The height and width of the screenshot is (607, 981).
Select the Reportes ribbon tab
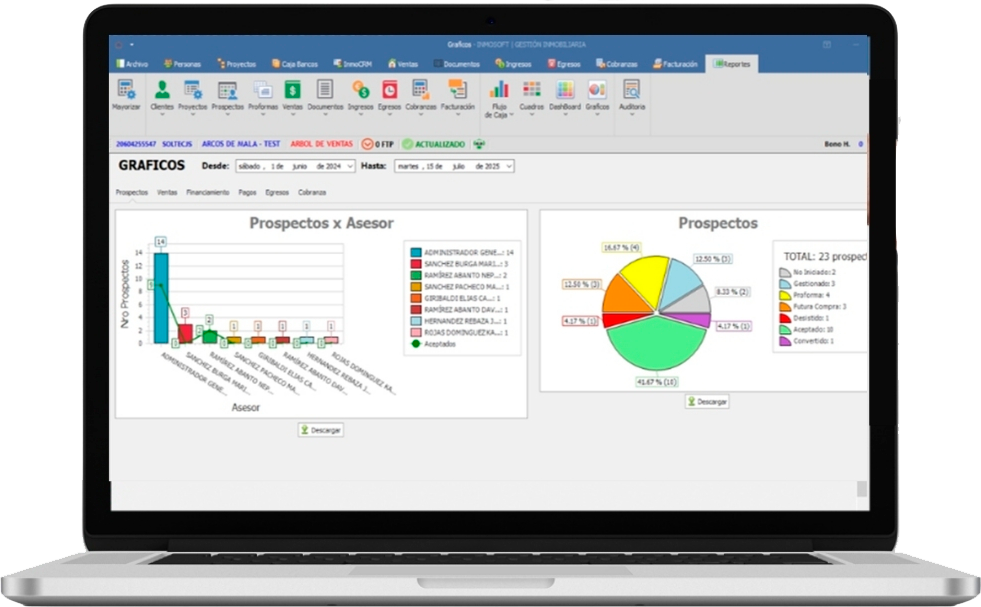[732, 64]
